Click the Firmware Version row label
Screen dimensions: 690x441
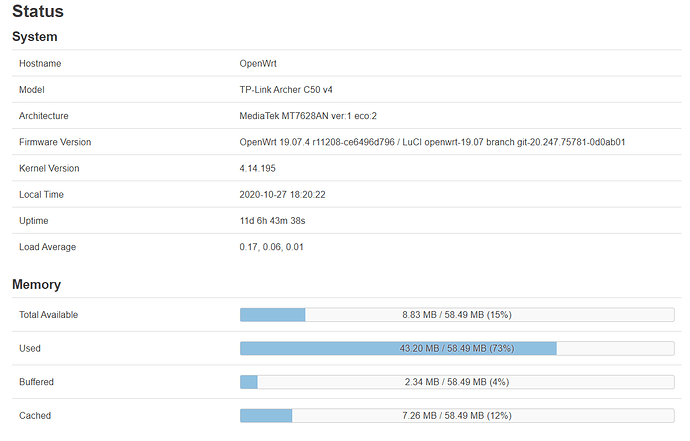pos(55,142)
